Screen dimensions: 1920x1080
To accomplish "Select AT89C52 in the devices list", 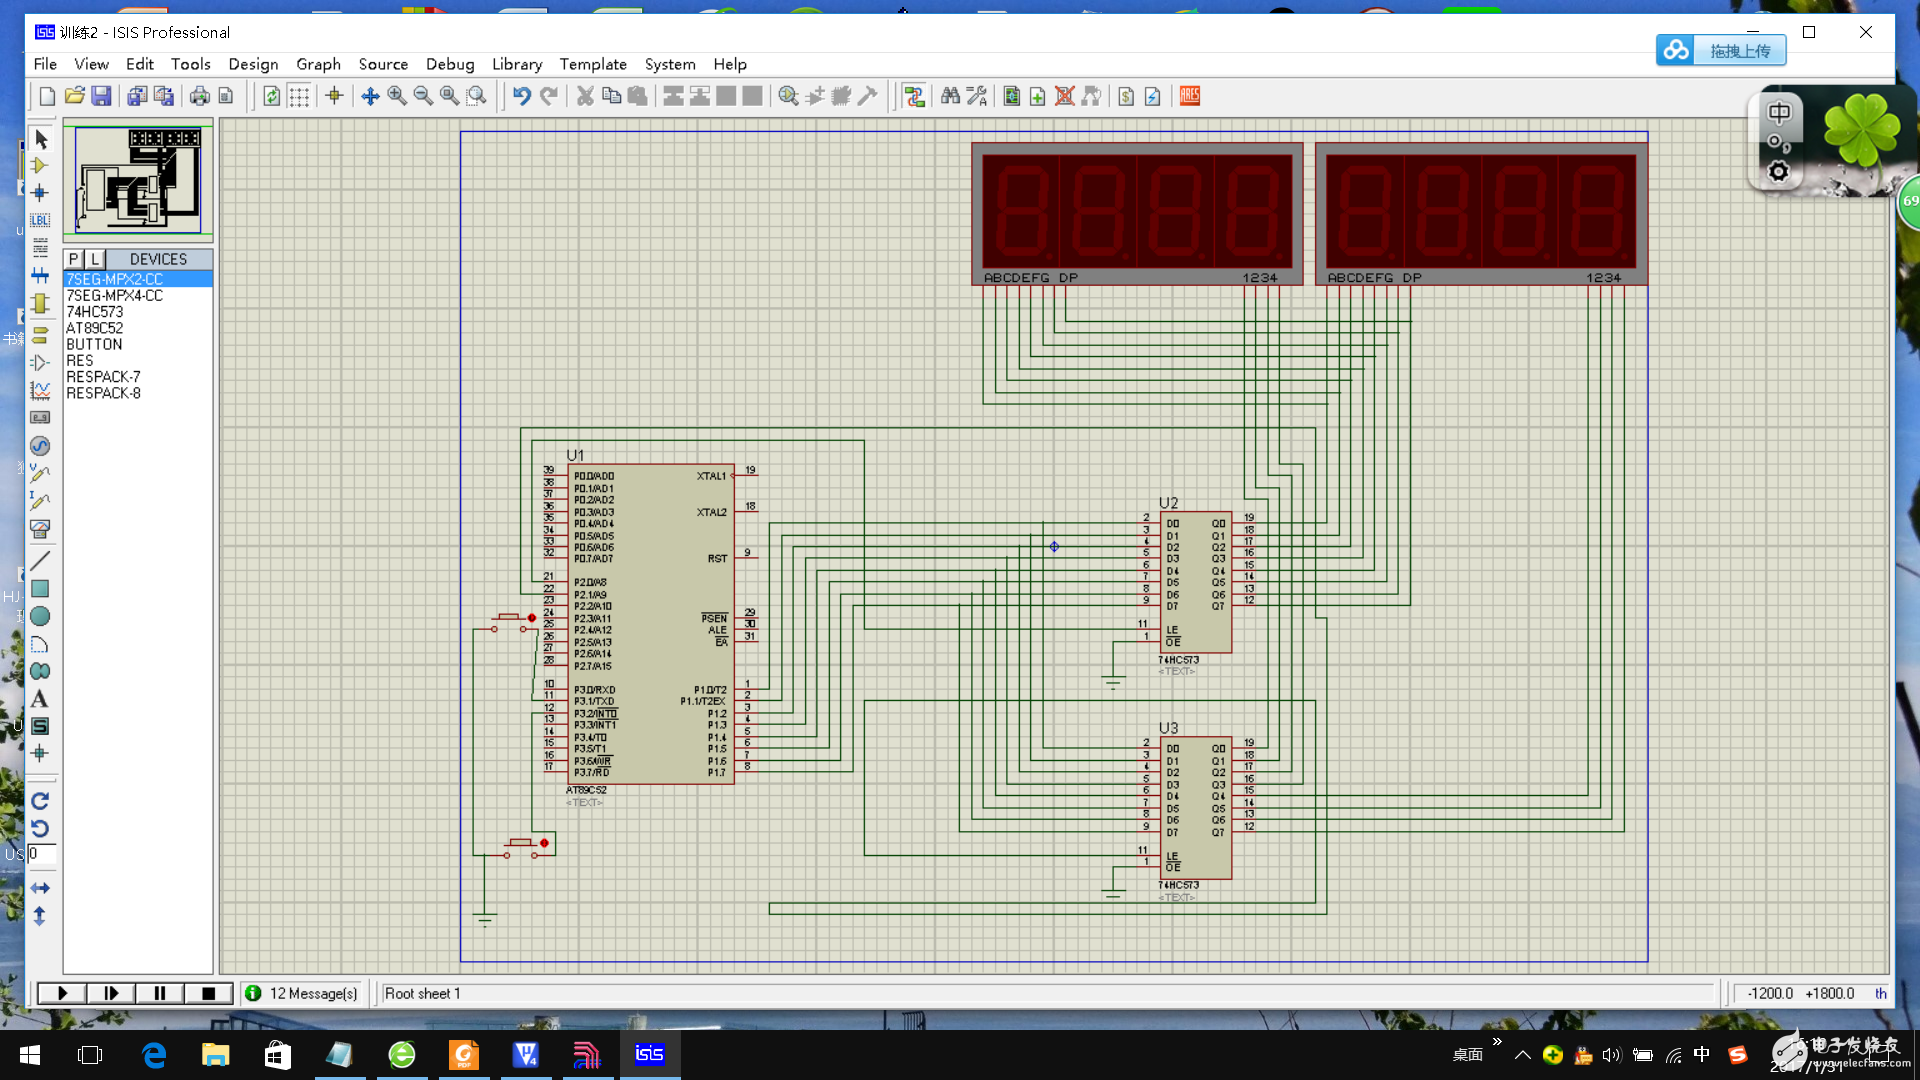I will click(x=94, y=328).
